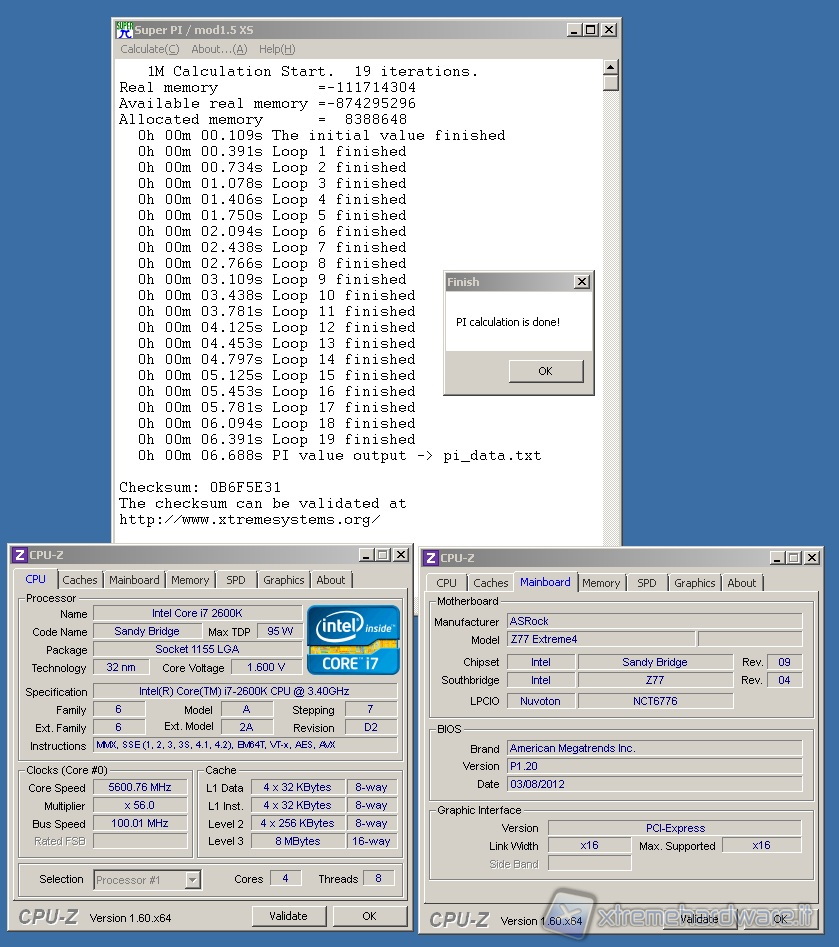Close the Finish dialog with X
This screenshot has width=839, height=947.
click(x=582, y=282)
